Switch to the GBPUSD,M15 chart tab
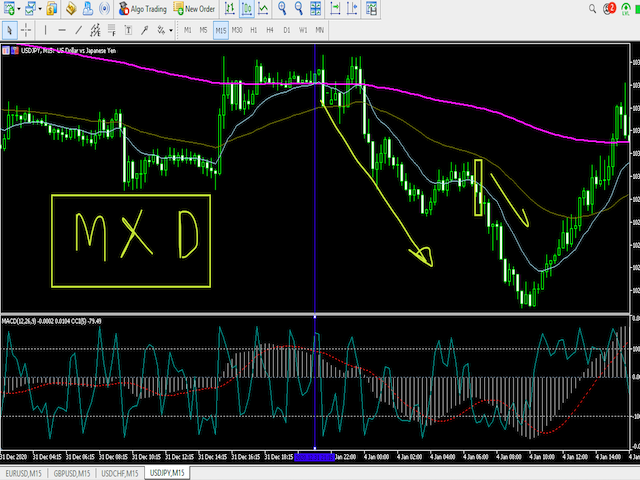Screen dimensions: 640x480 click(72, 473)
